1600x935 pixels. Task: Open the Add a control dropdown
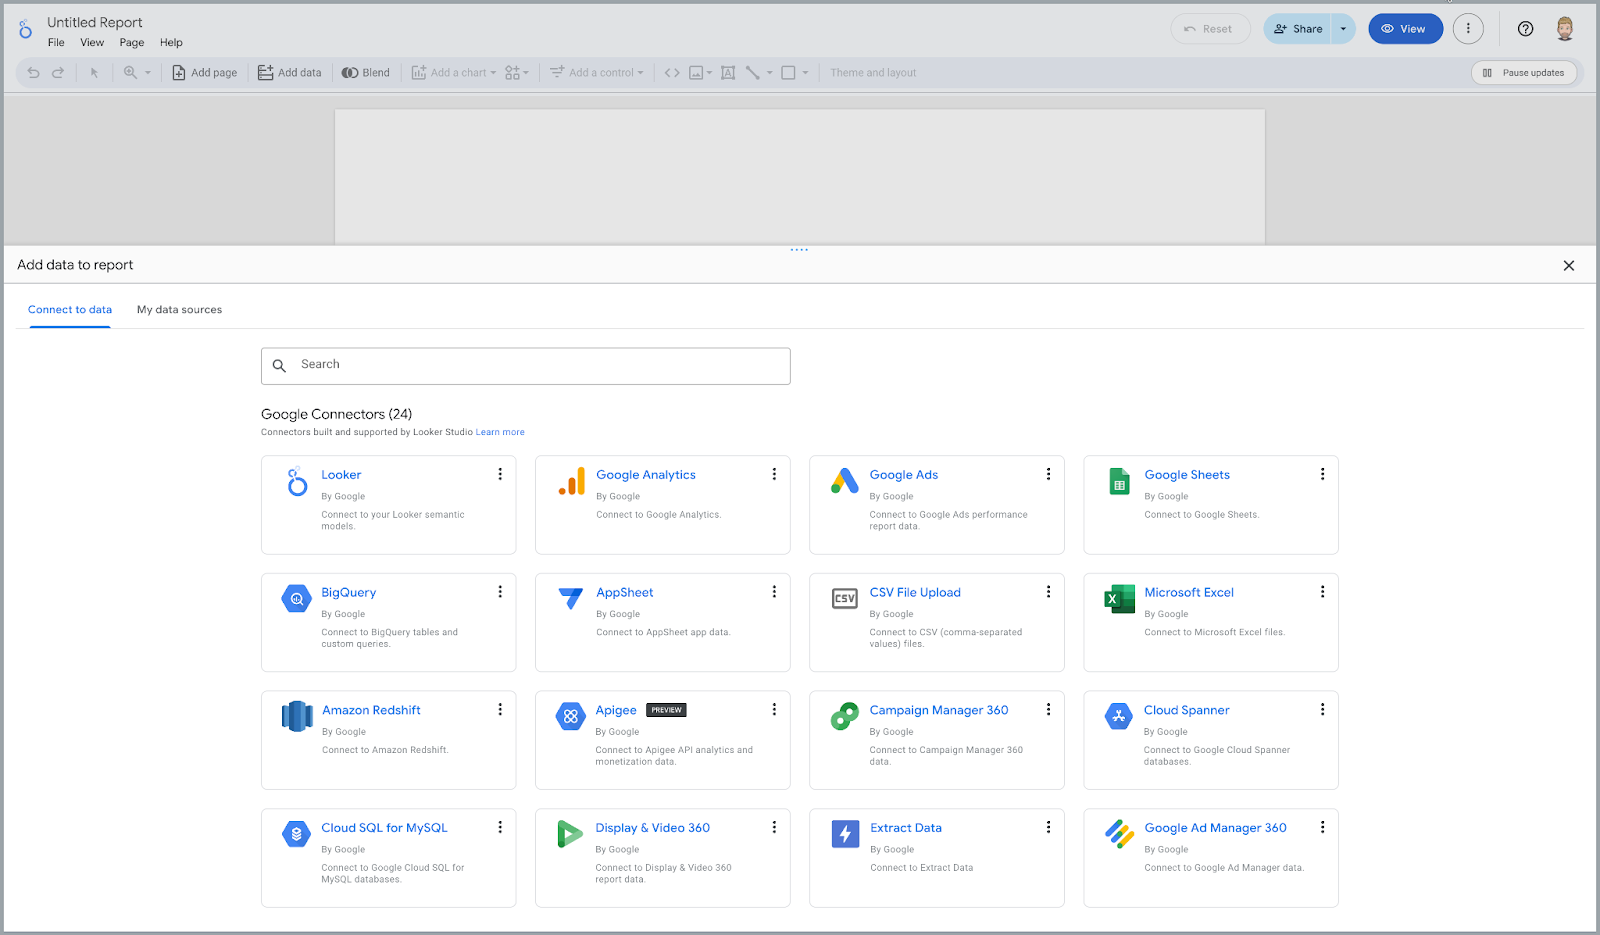(x=597, y=73)
